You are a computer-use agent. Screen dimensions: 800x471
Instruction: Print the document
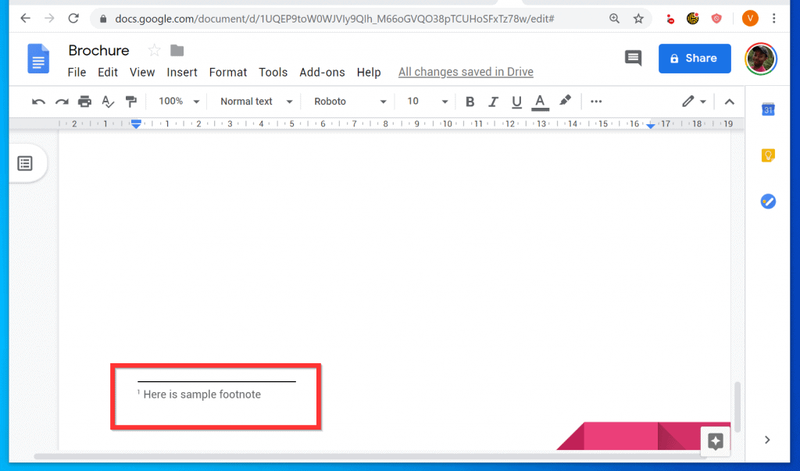pyautogui.click(x=85, y=102)
